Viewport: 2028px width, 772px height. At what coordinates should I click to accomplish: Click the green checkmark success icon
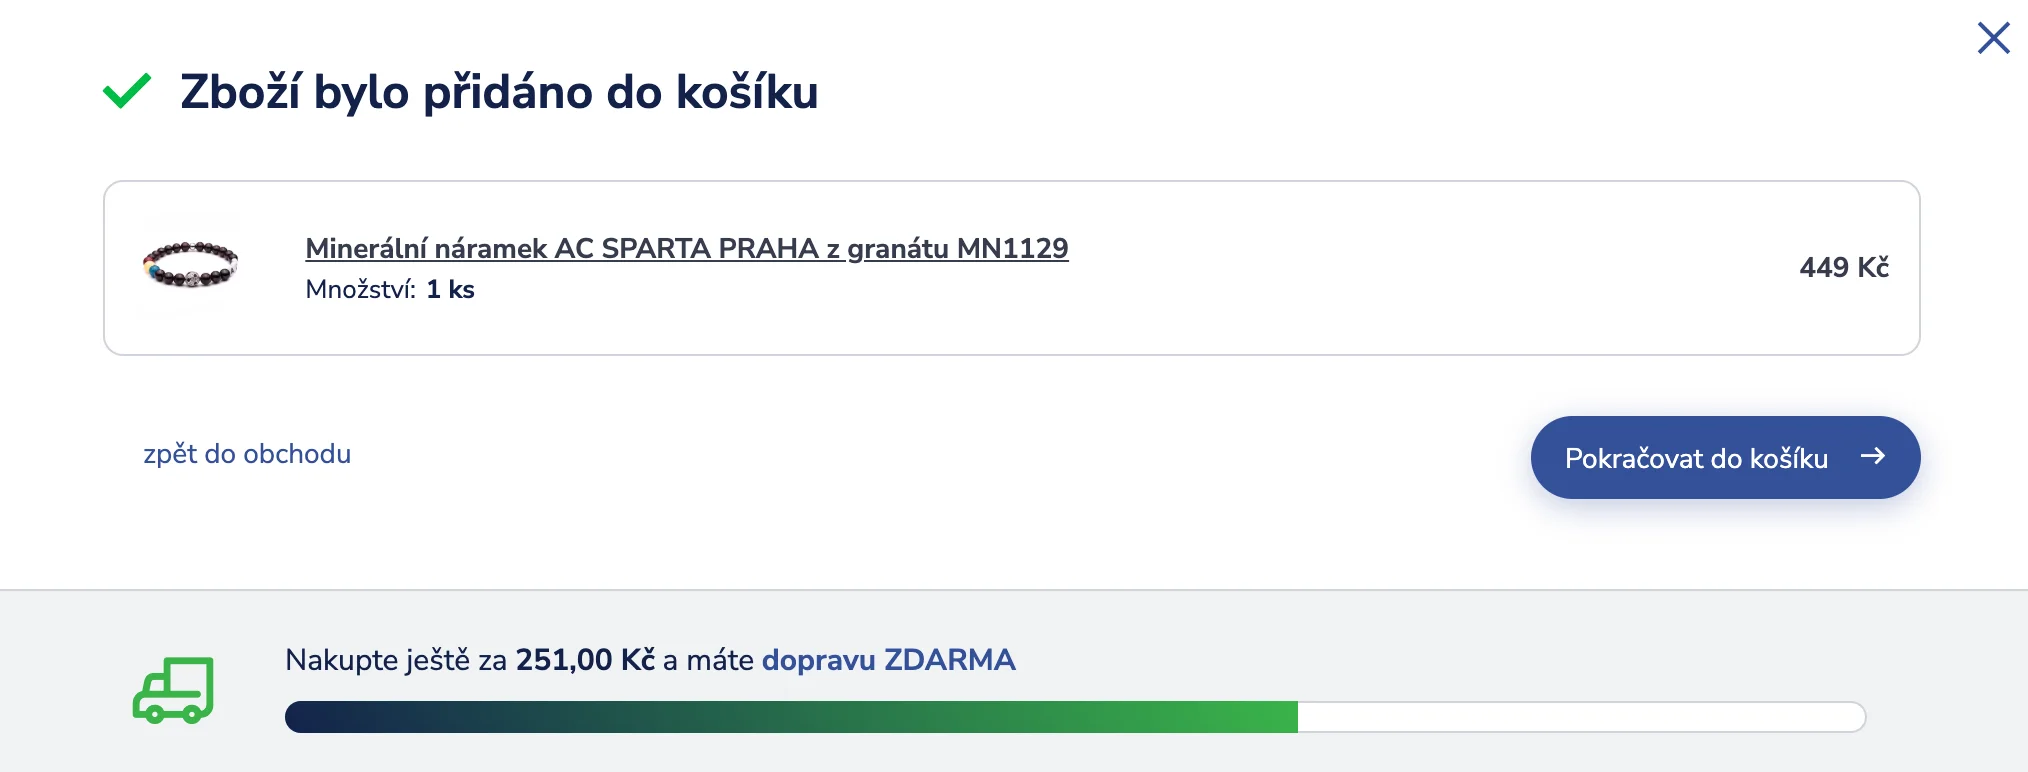pyautogui.click(x=128, y=95)
